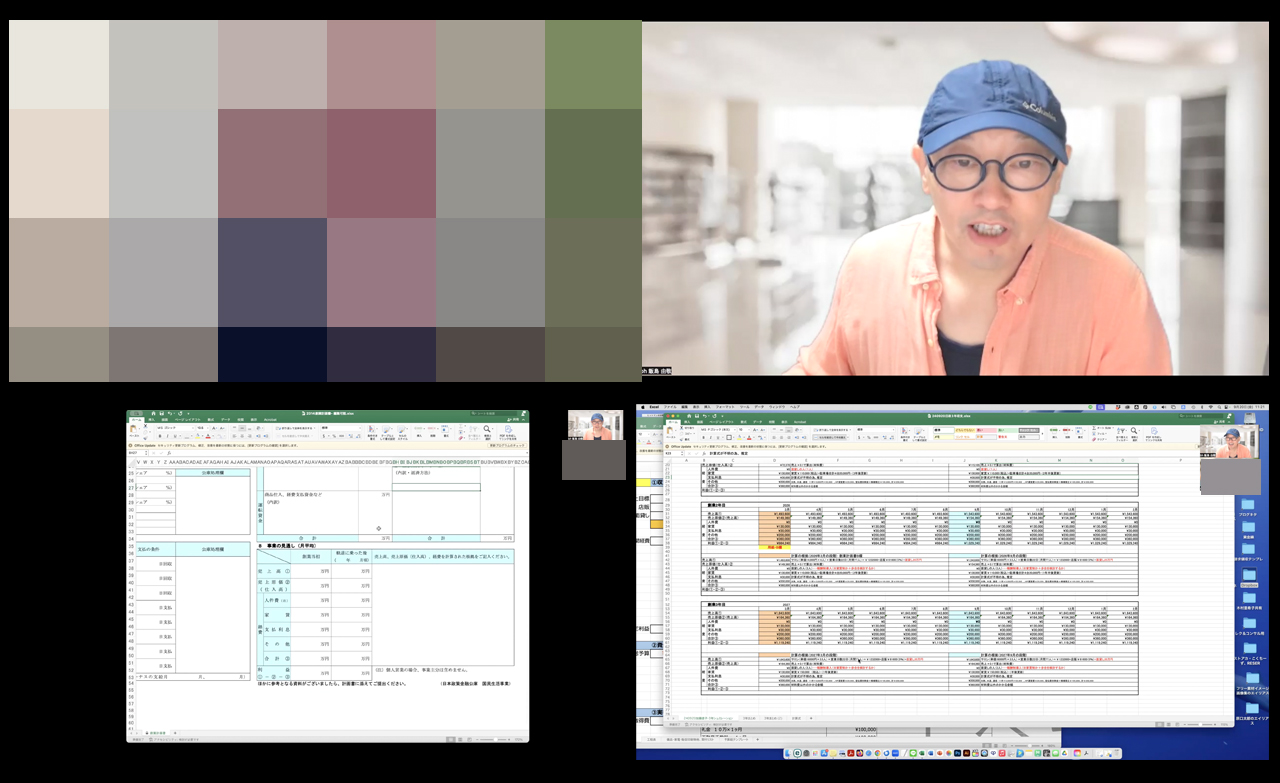Open Conditional Formatting in left Excel

point(372,432)
